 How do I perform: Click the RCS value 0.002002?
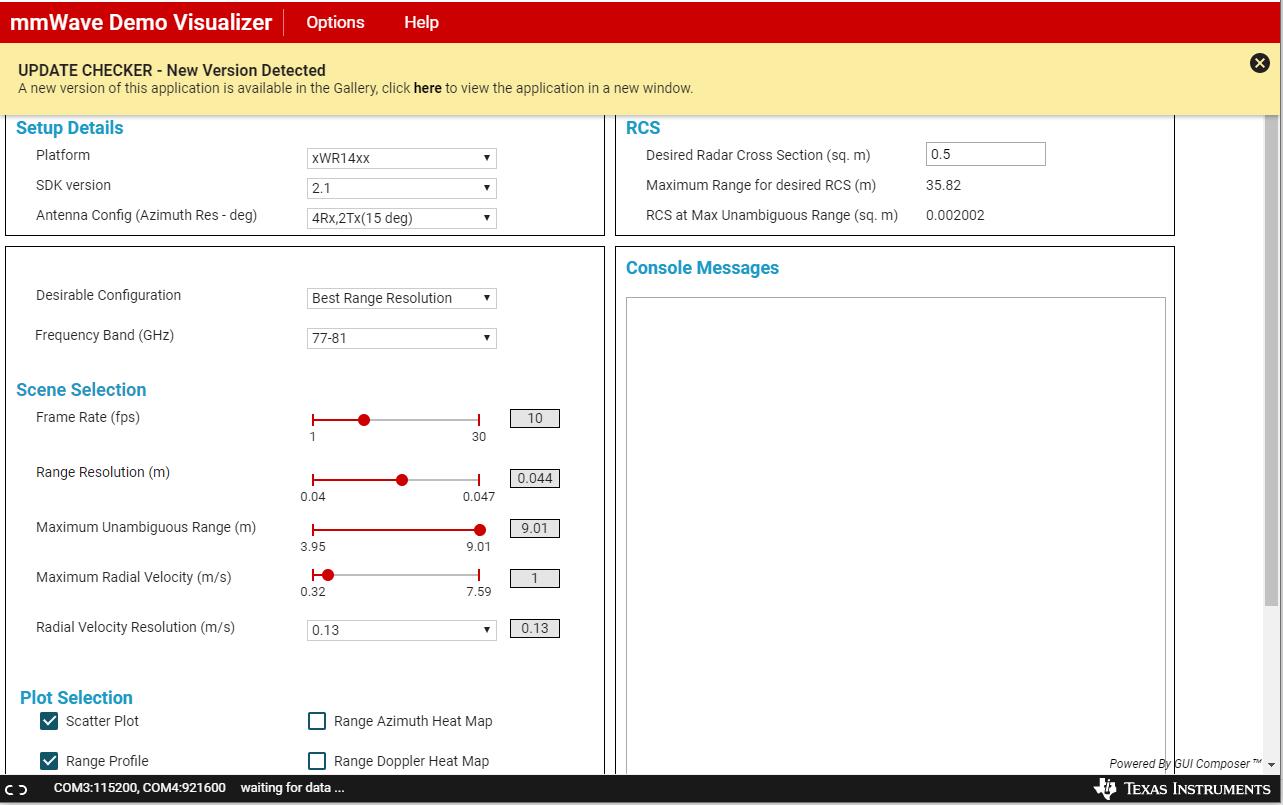(x=955, y=215)
